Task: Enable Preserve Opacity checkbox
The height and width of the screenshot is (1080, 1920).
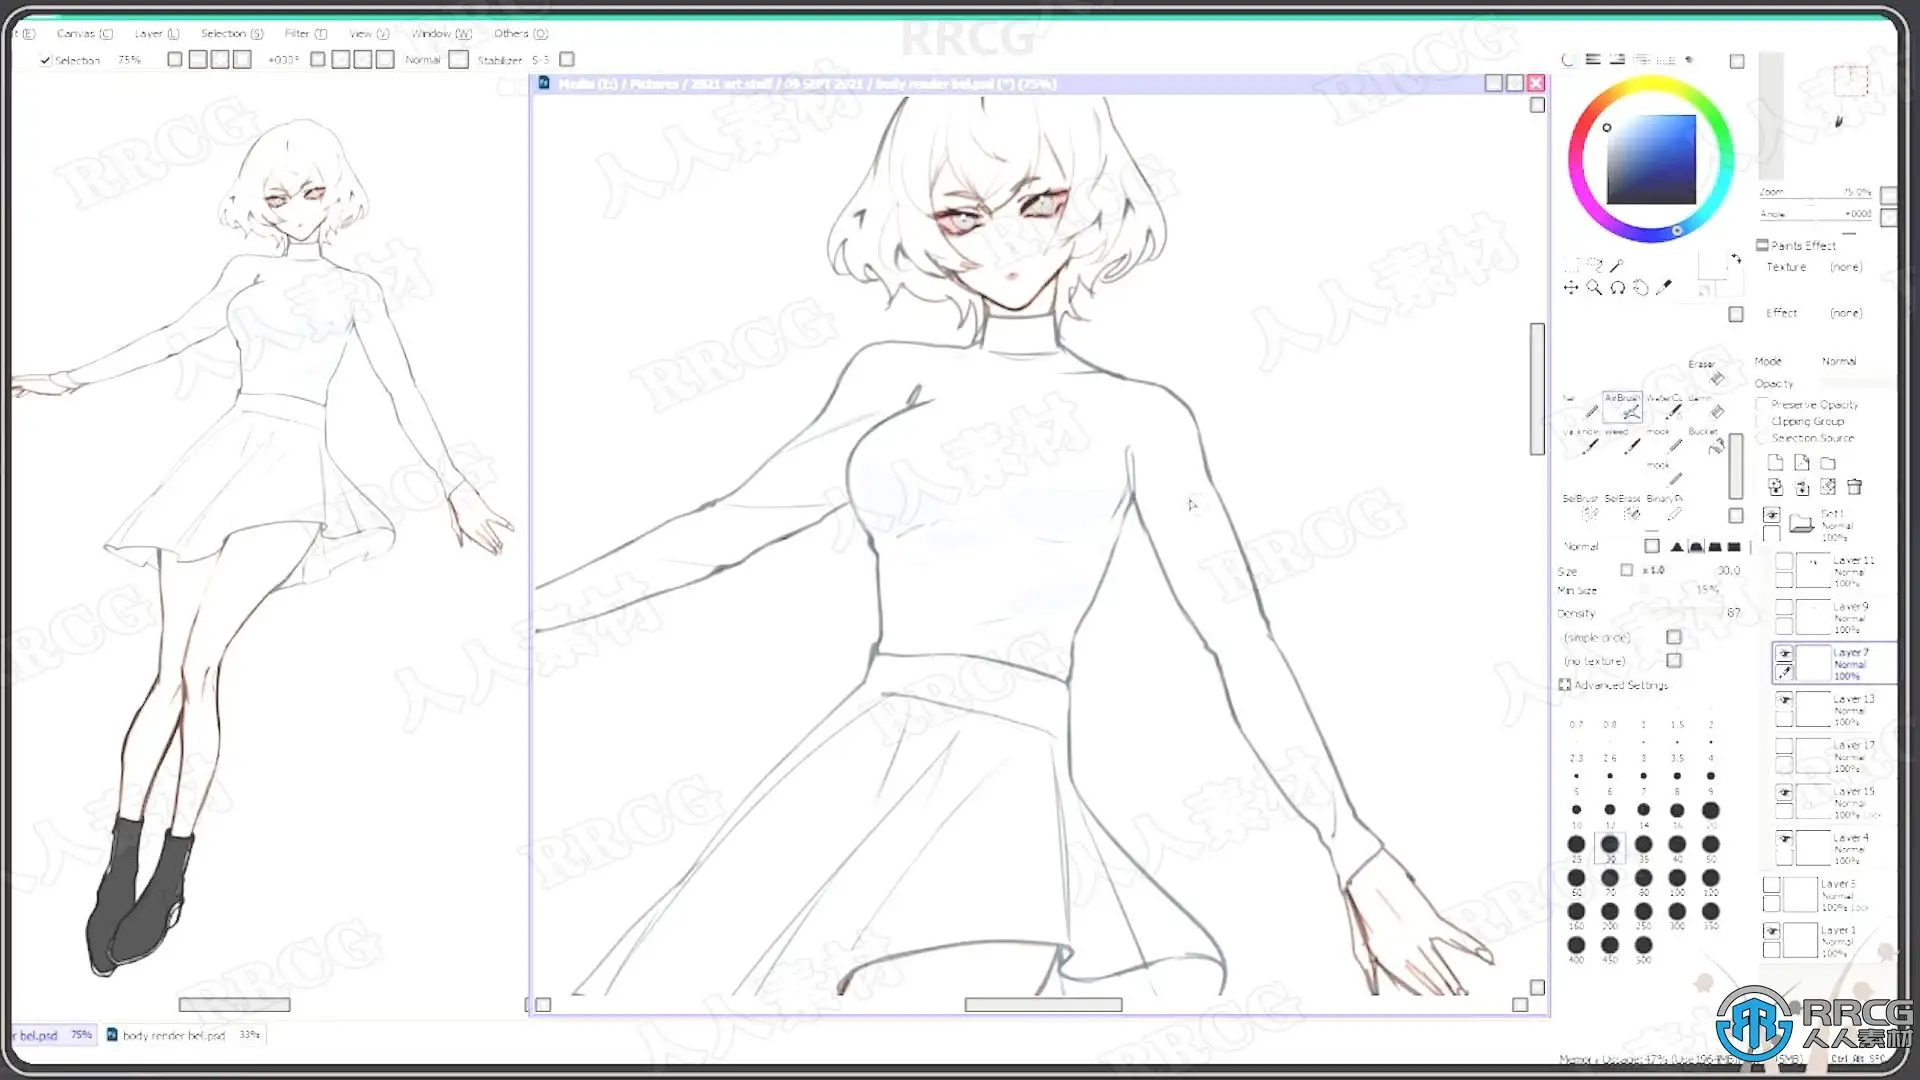Action: click(1763, 404)
